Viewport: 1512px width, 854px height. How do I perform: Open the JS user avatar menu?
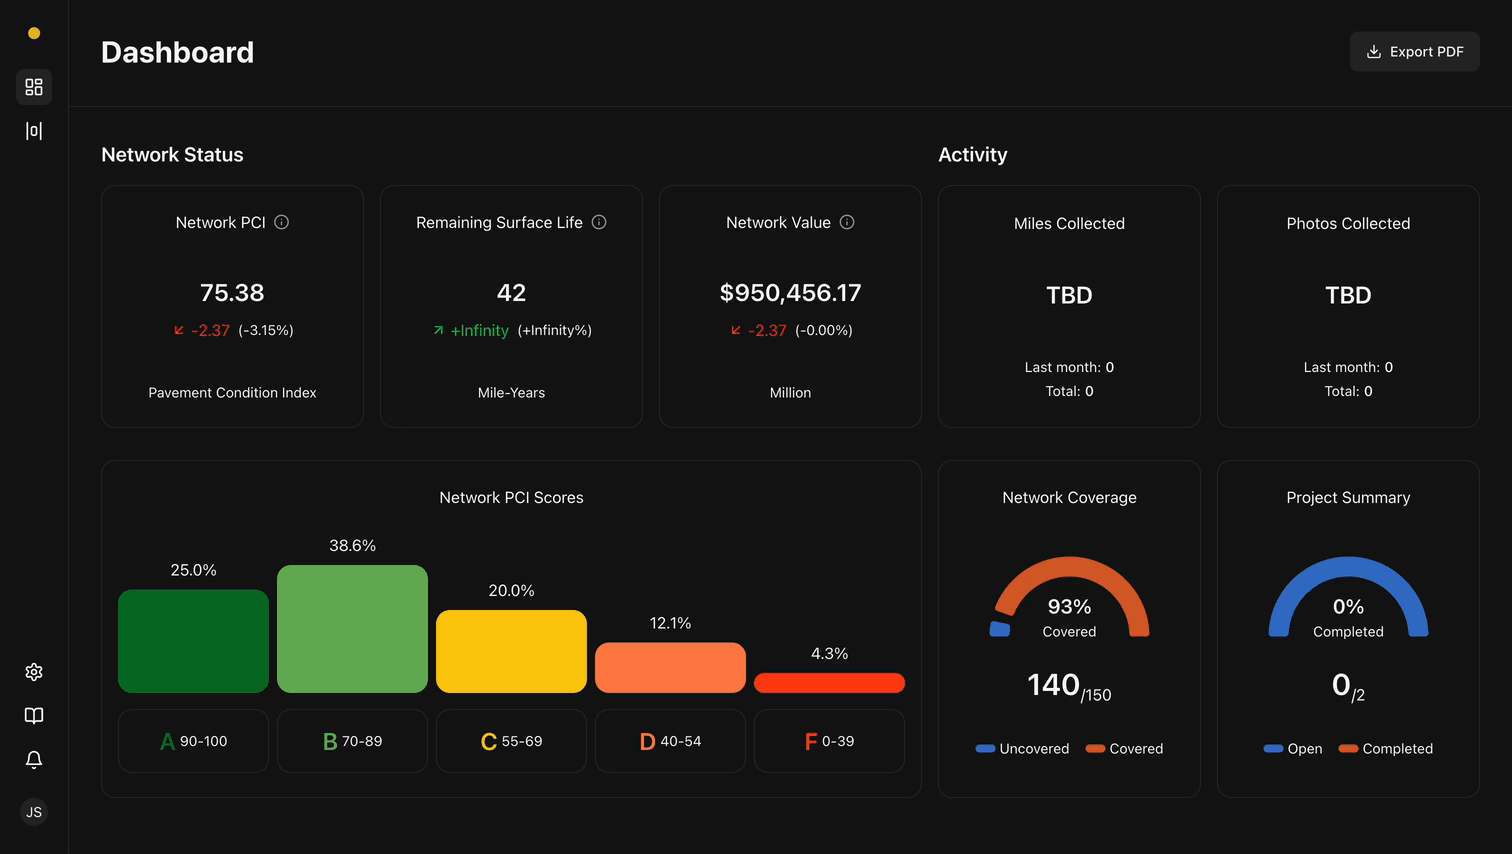click(x=34, y=812)
